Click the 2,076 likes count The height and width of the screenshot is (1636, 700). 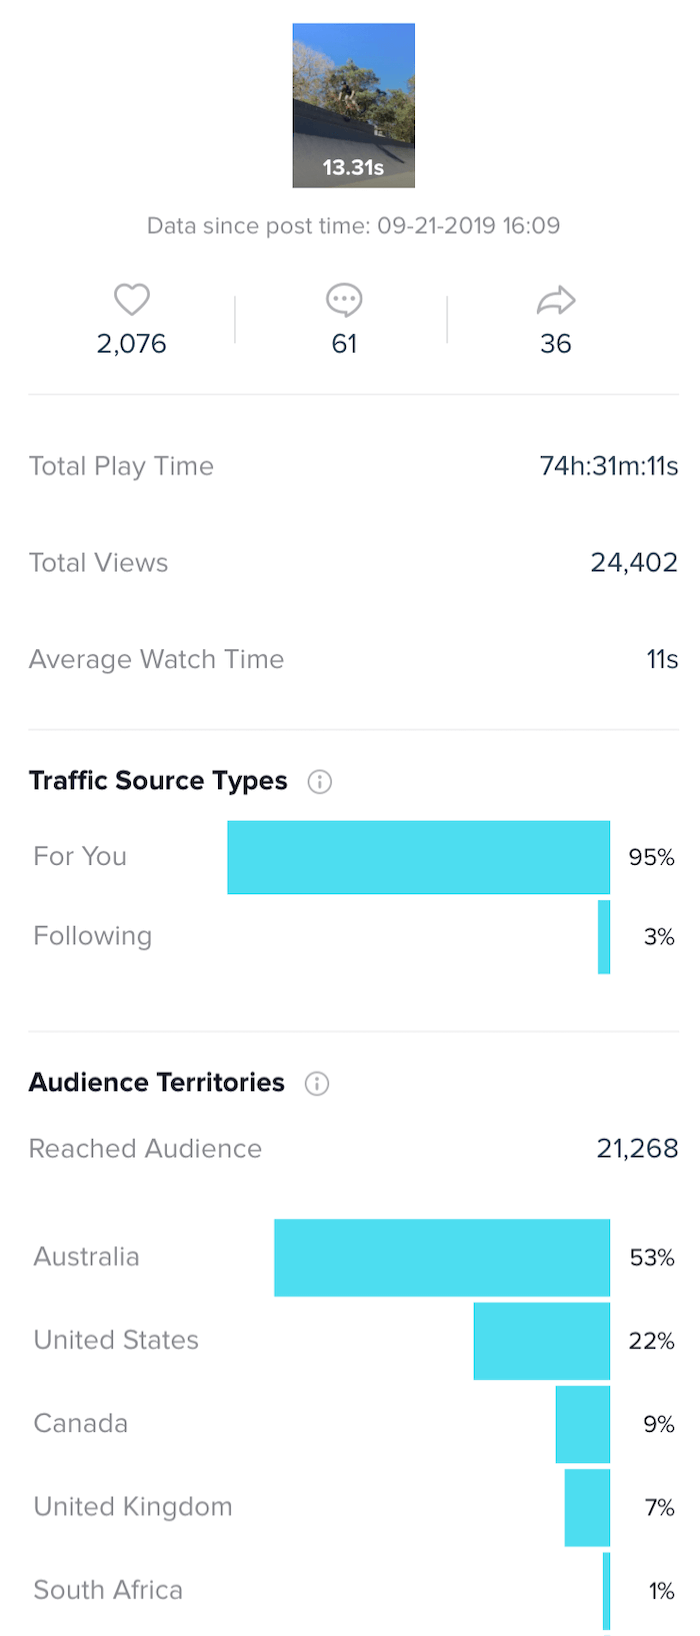pos(131,344)
